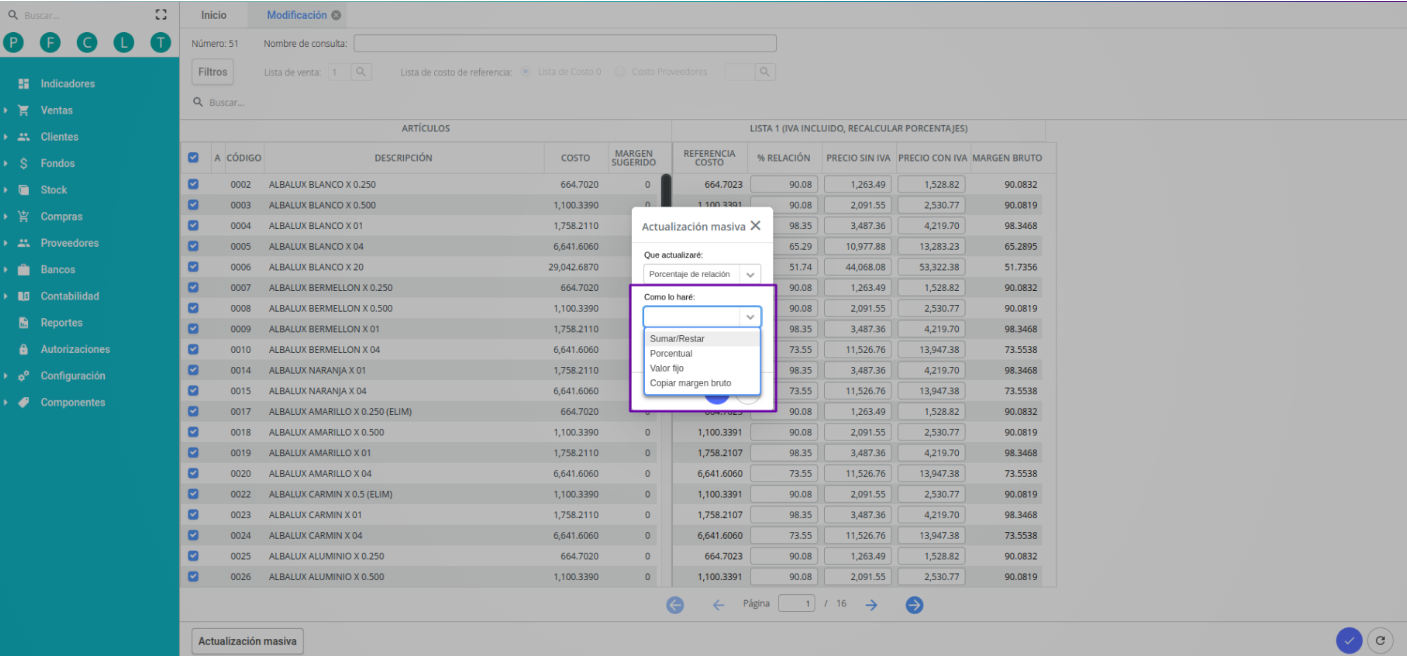Expand the Bancos menu arrow
Image resolution: width=1407 pixels, height=656 pixels.
tap(6, 269)
